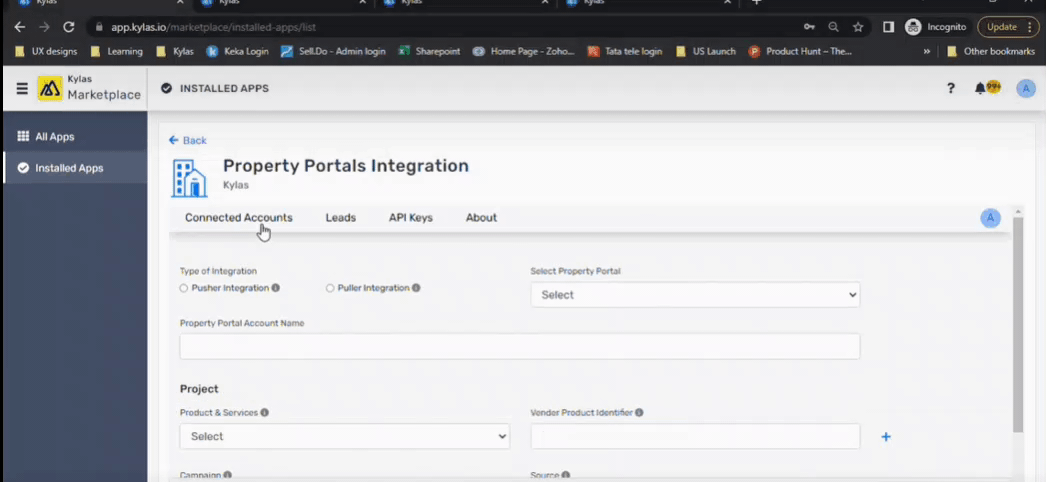Open the Product Hunt bookmark
This screenshot has width=1046, height=482.
[801, 51]
